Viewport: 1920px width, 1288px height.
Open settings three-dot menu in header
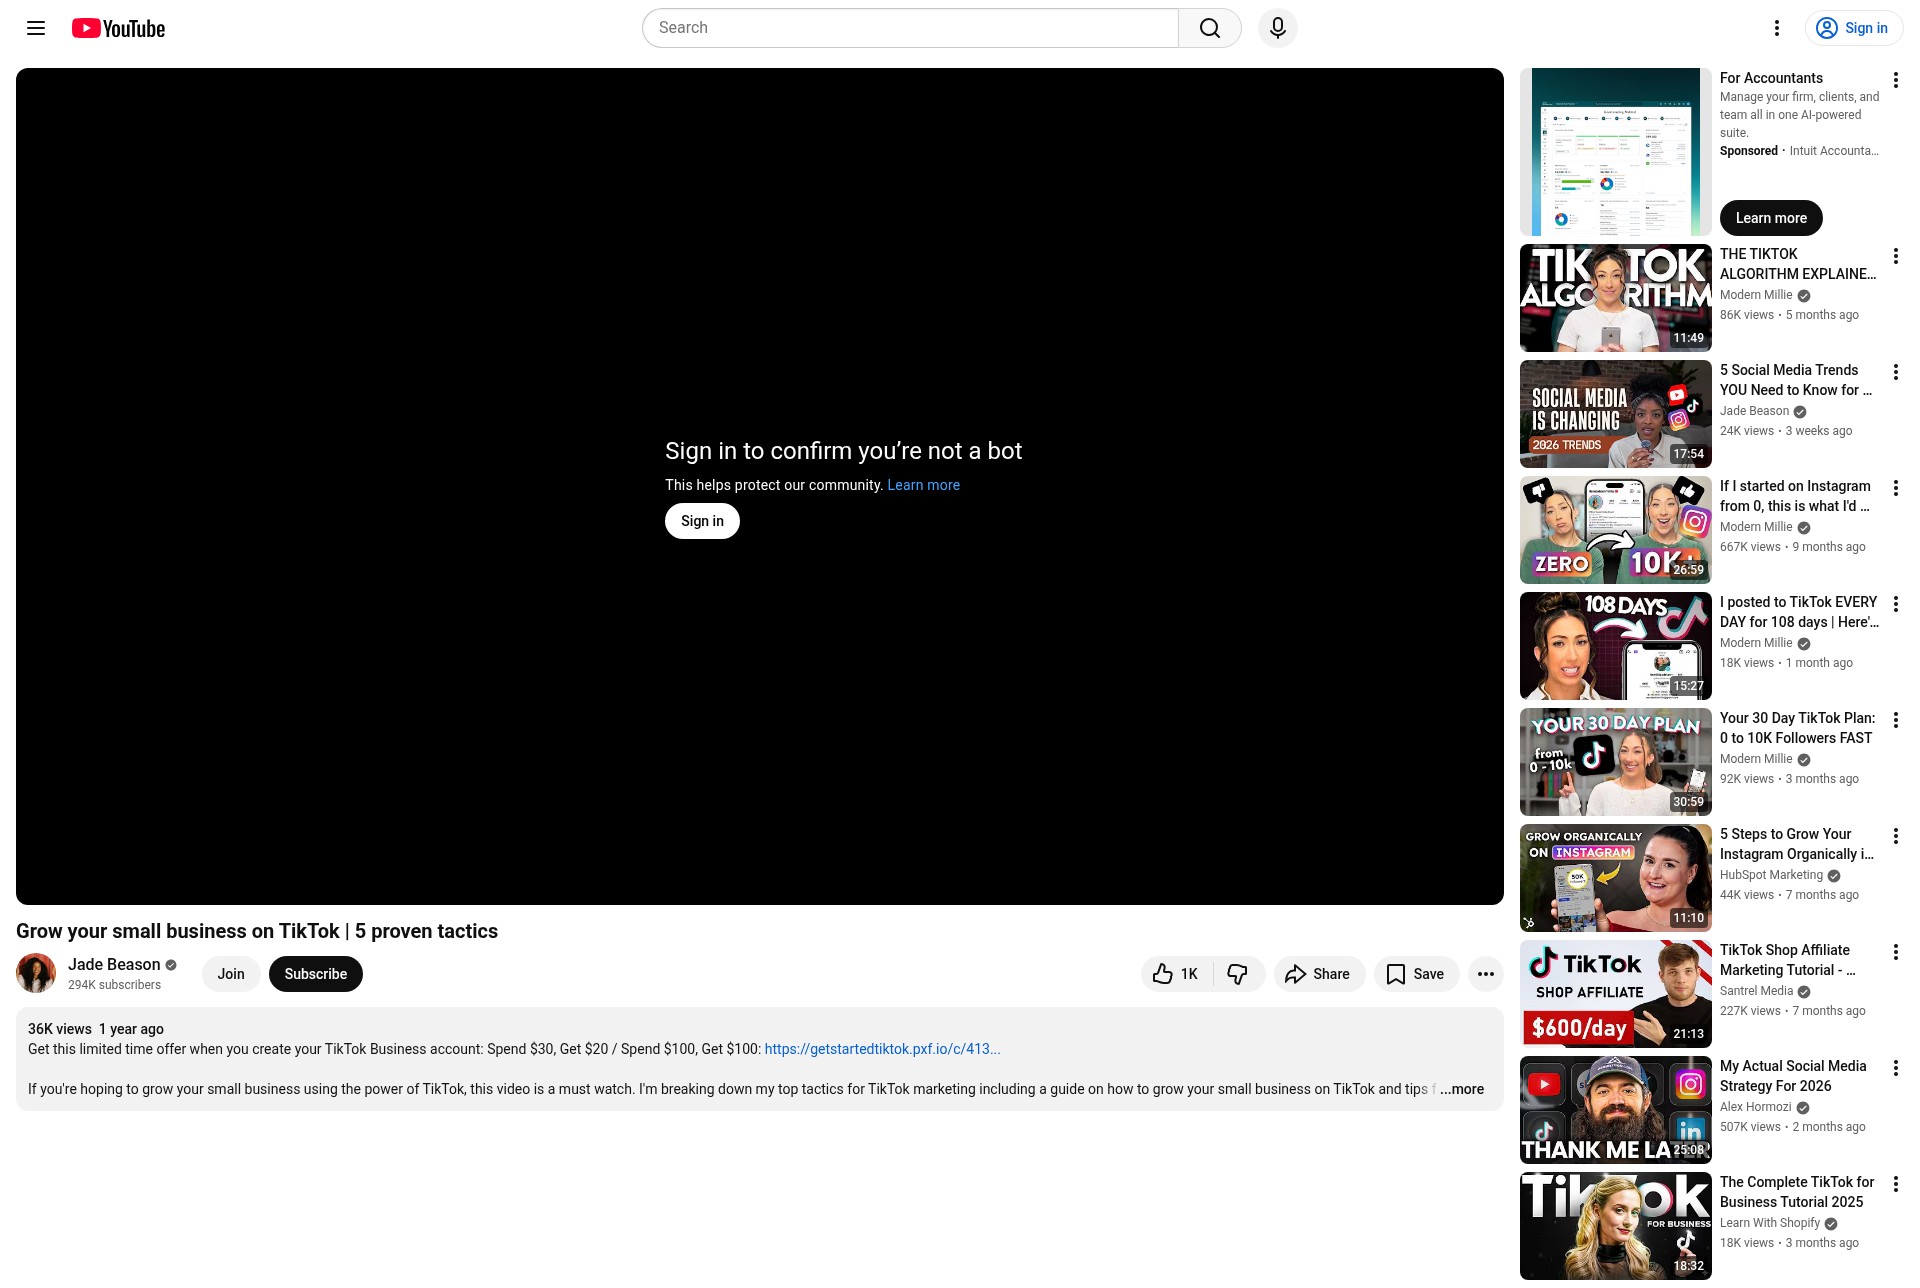1777,28
